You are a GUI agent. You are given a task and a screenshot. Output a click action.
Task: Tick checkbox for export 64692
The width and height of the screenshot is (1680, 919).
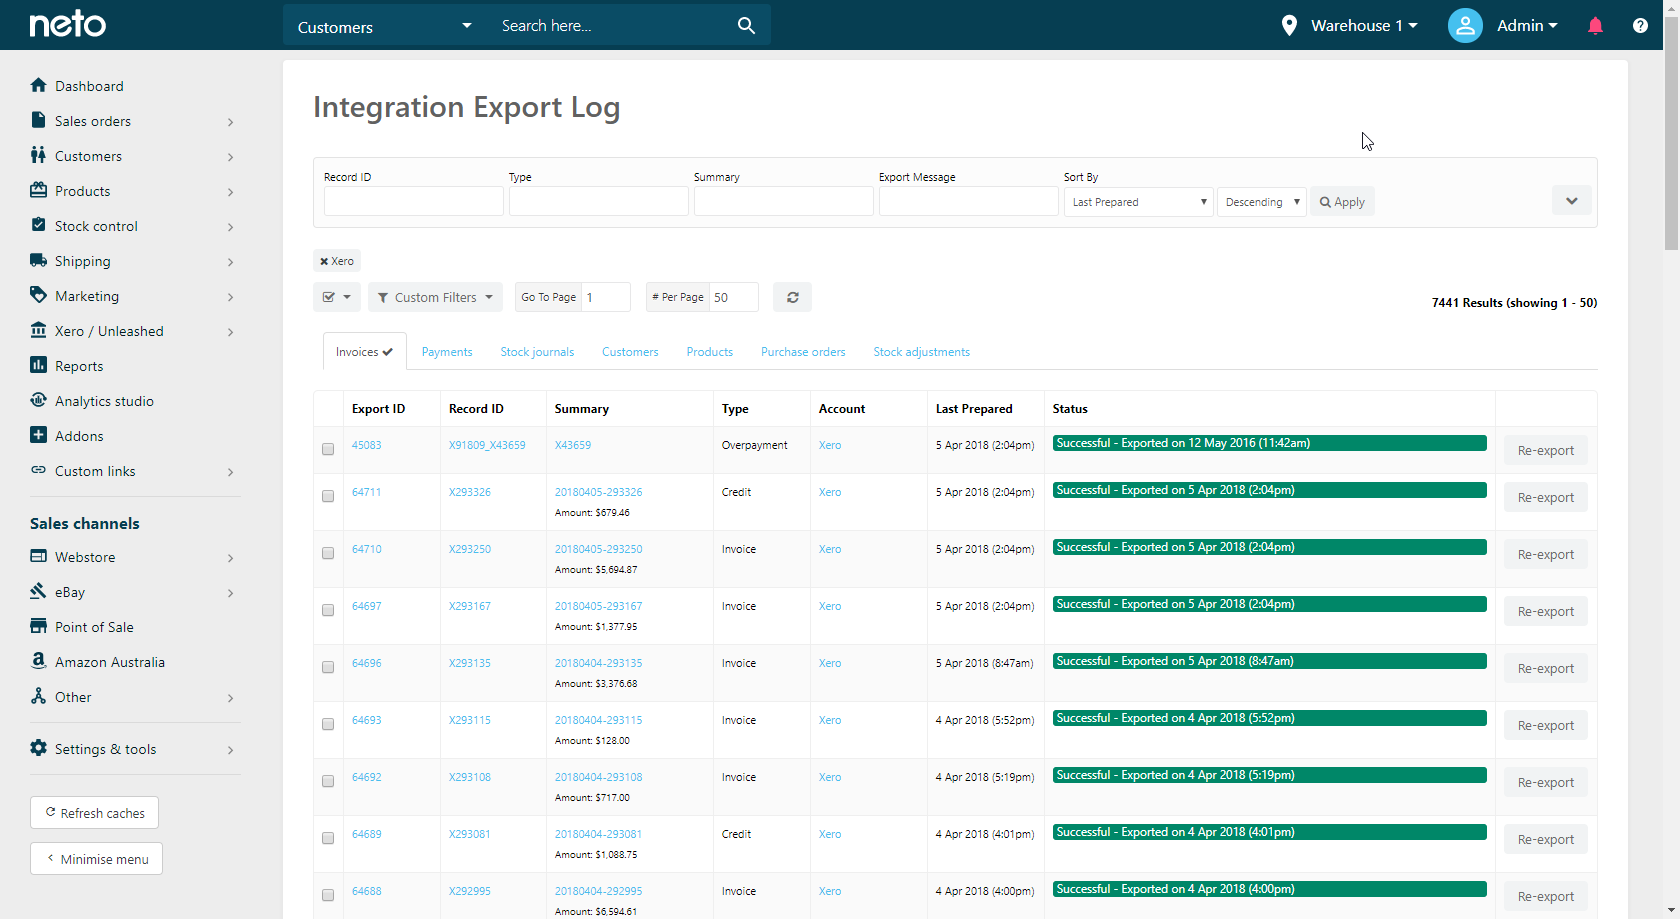click(x=328, y=782)
